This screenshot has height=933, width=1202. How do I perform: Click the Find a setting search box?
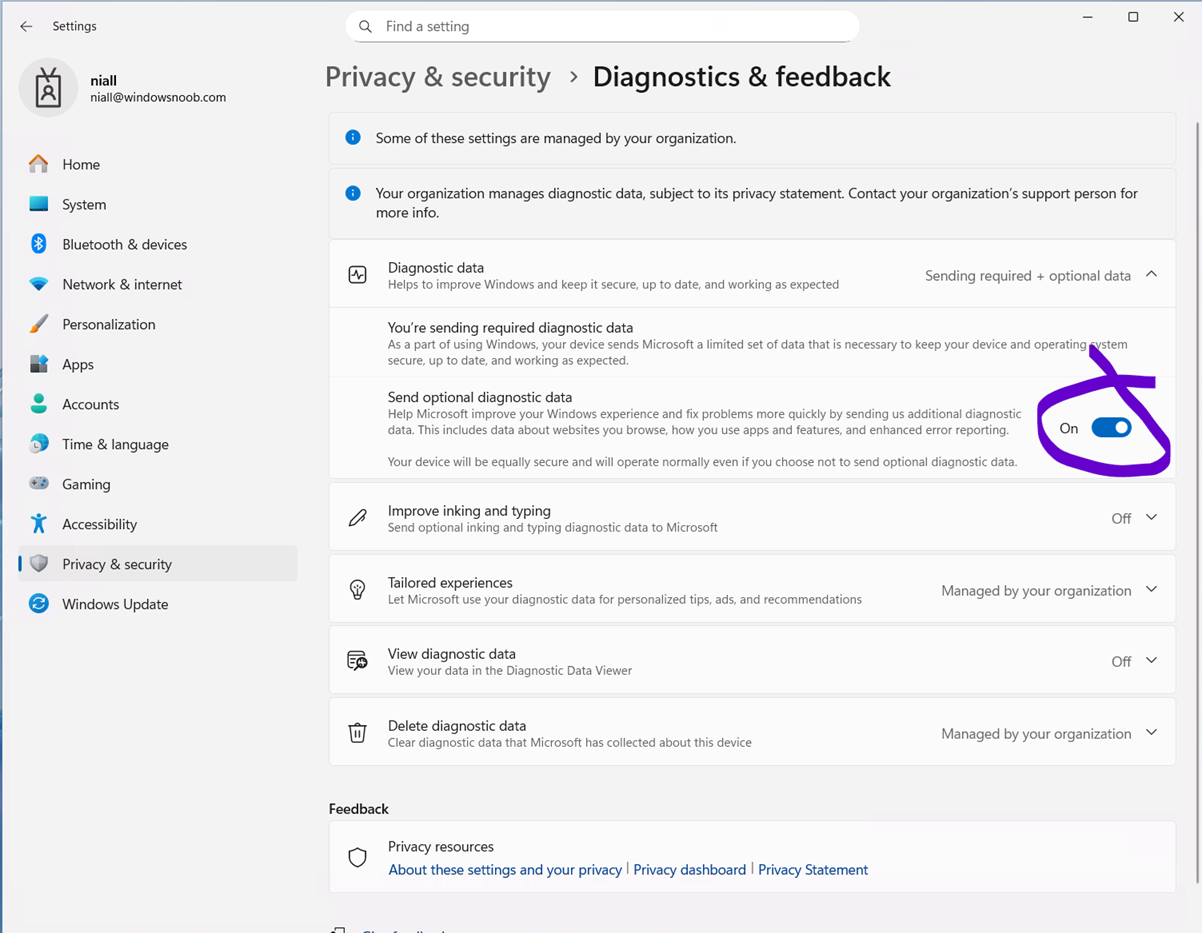602,27
